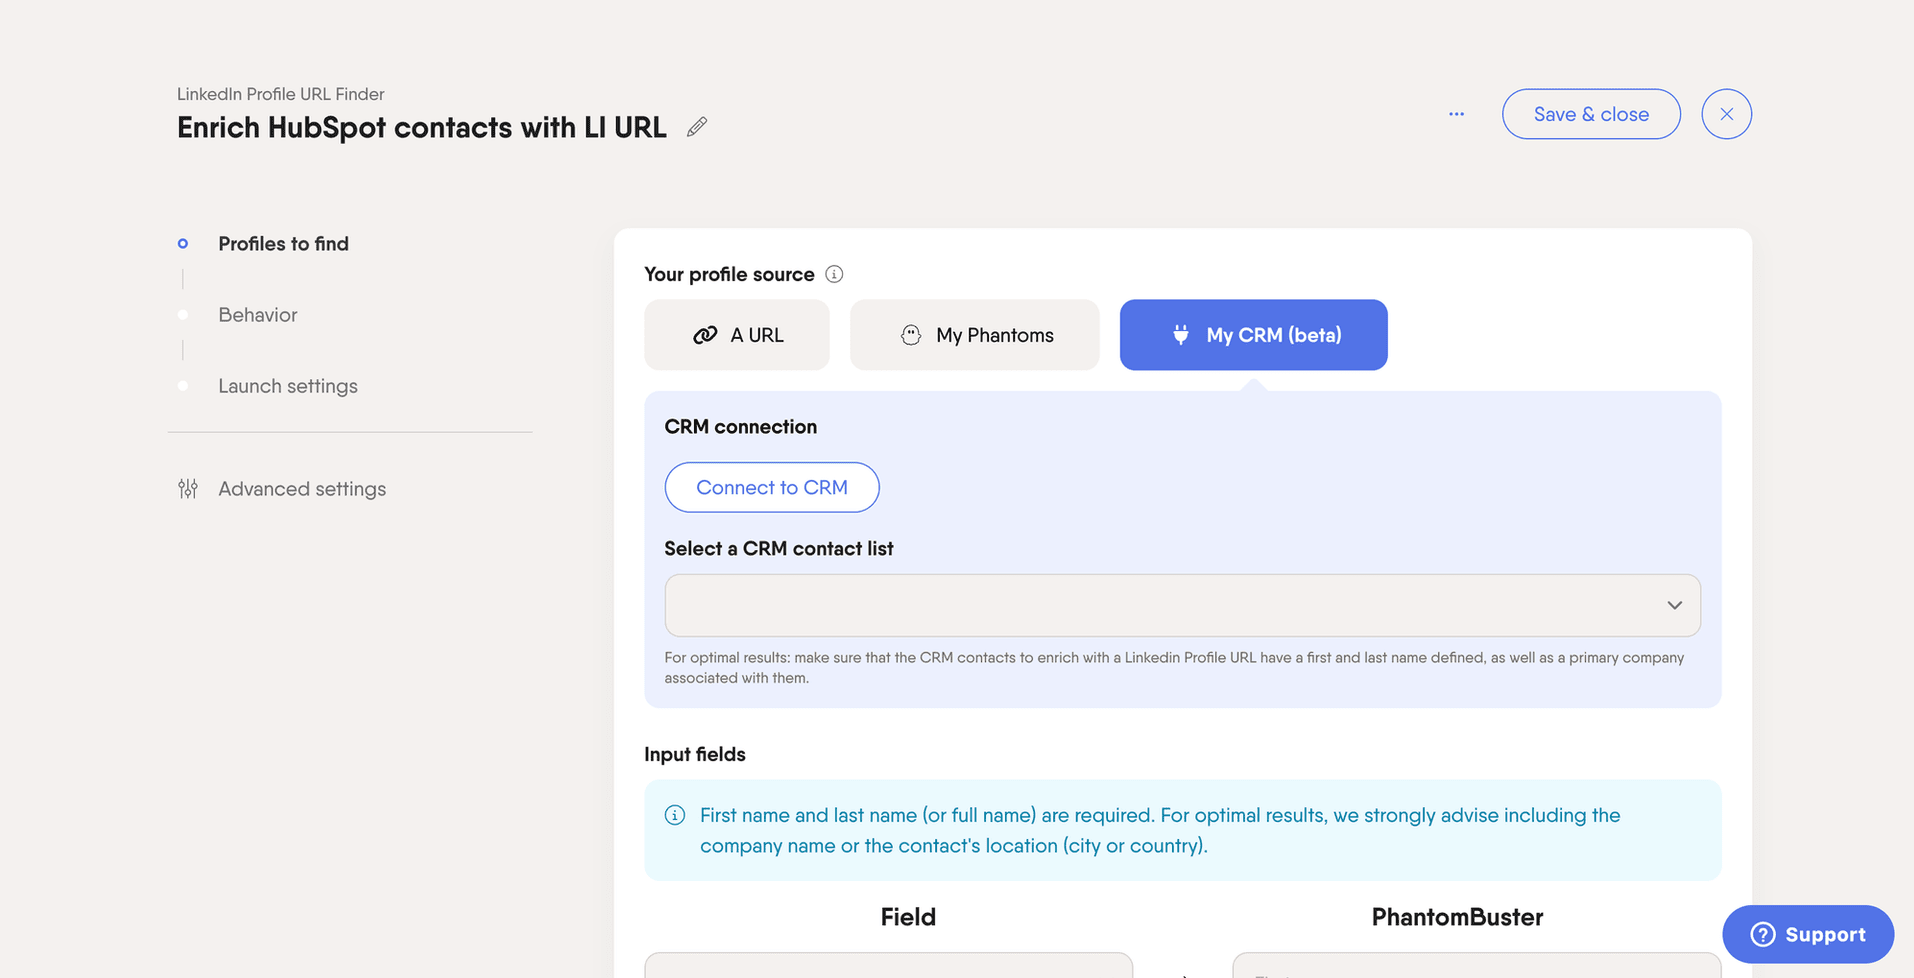
Task: Click the X close icon at top right
Action: 1726,114
